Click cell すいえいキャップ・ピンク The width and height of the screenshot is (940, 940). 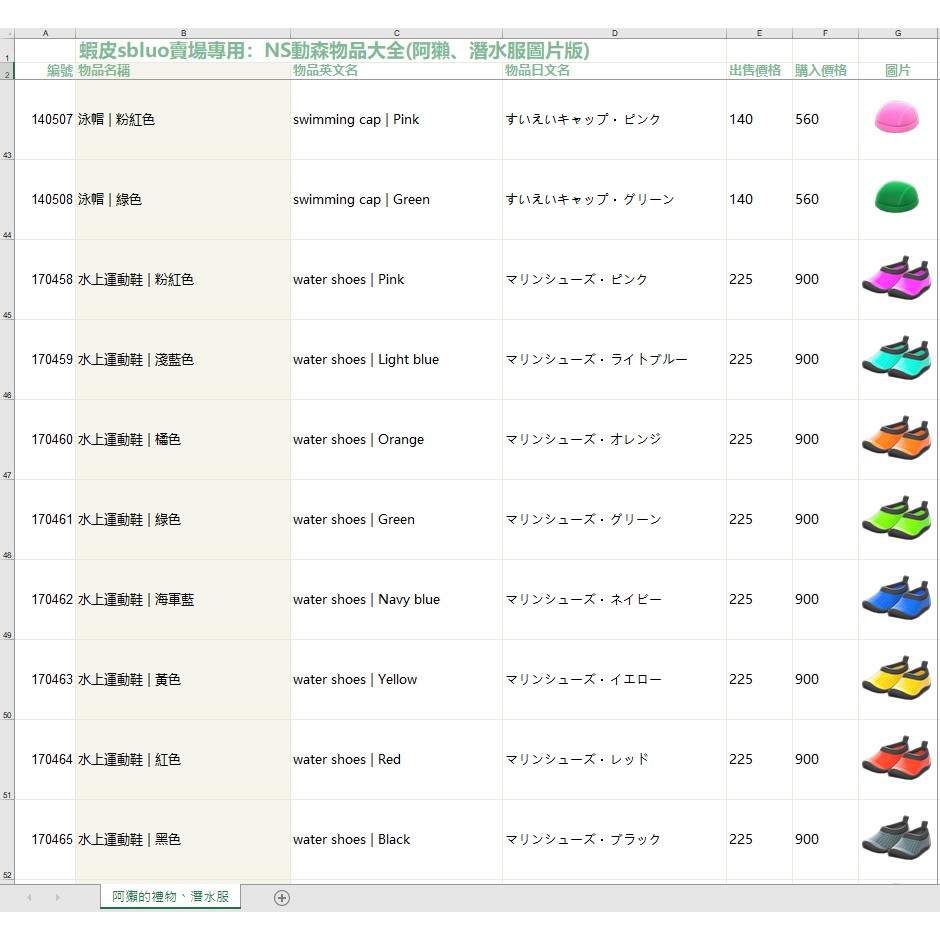point(614,119)
